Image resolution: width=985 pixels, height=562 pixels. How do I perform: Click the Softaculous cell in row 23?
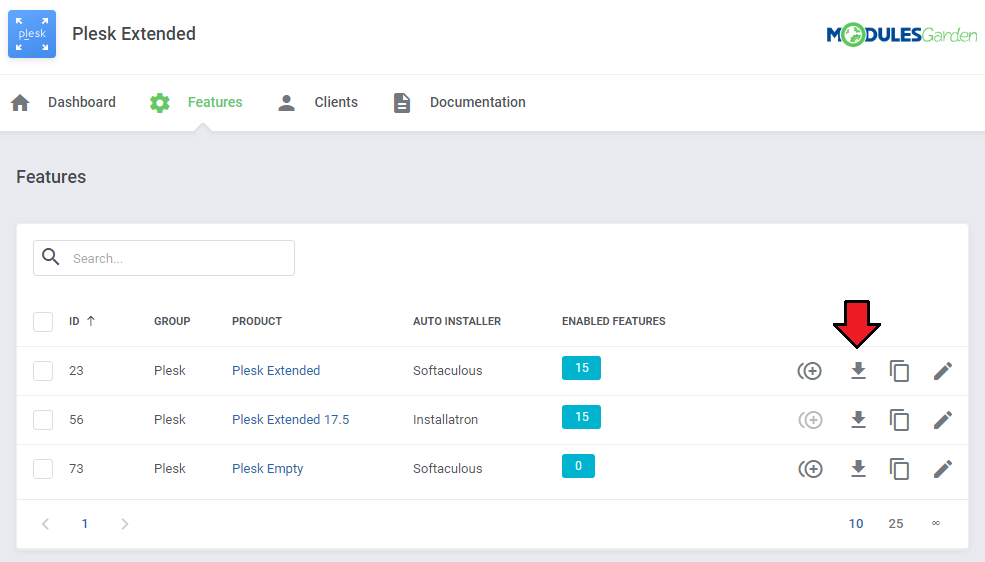pos(447,370)
